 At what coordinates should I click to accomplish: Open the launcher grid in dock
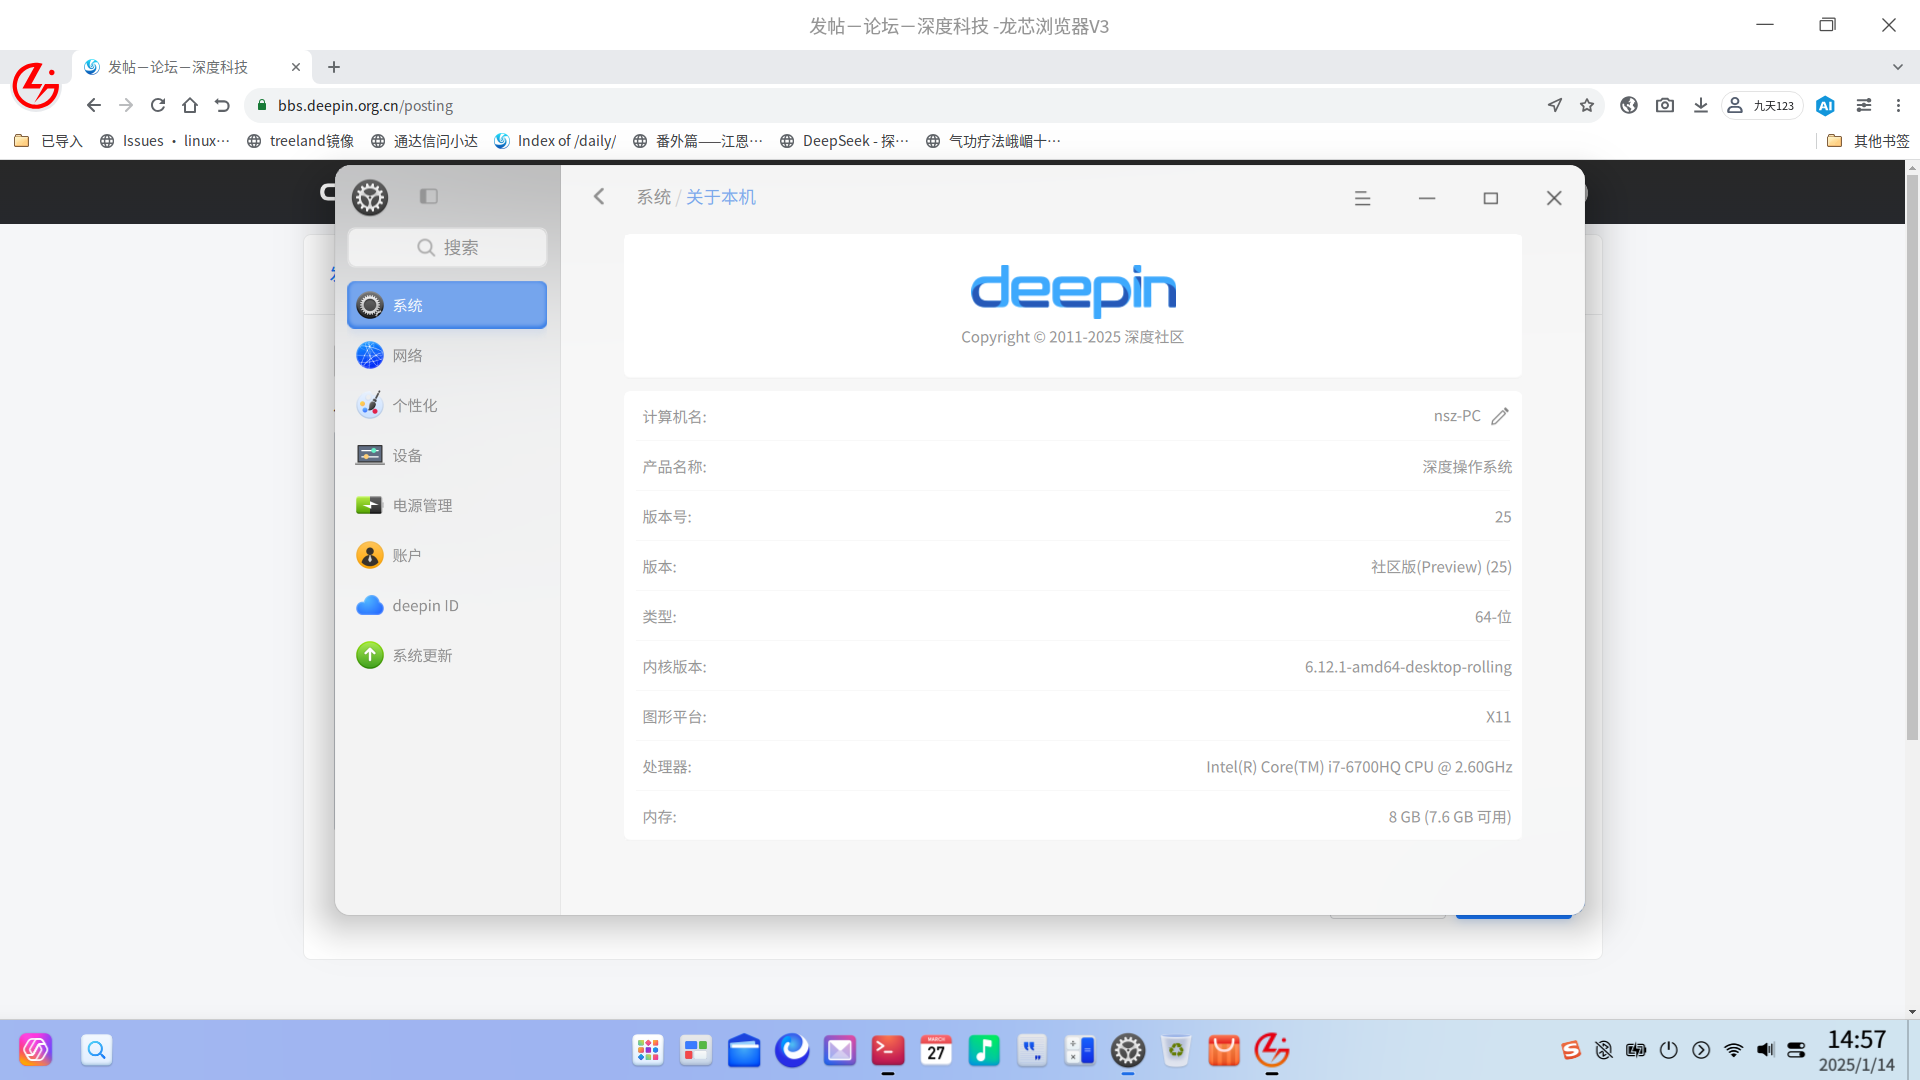coord(648,1050)
